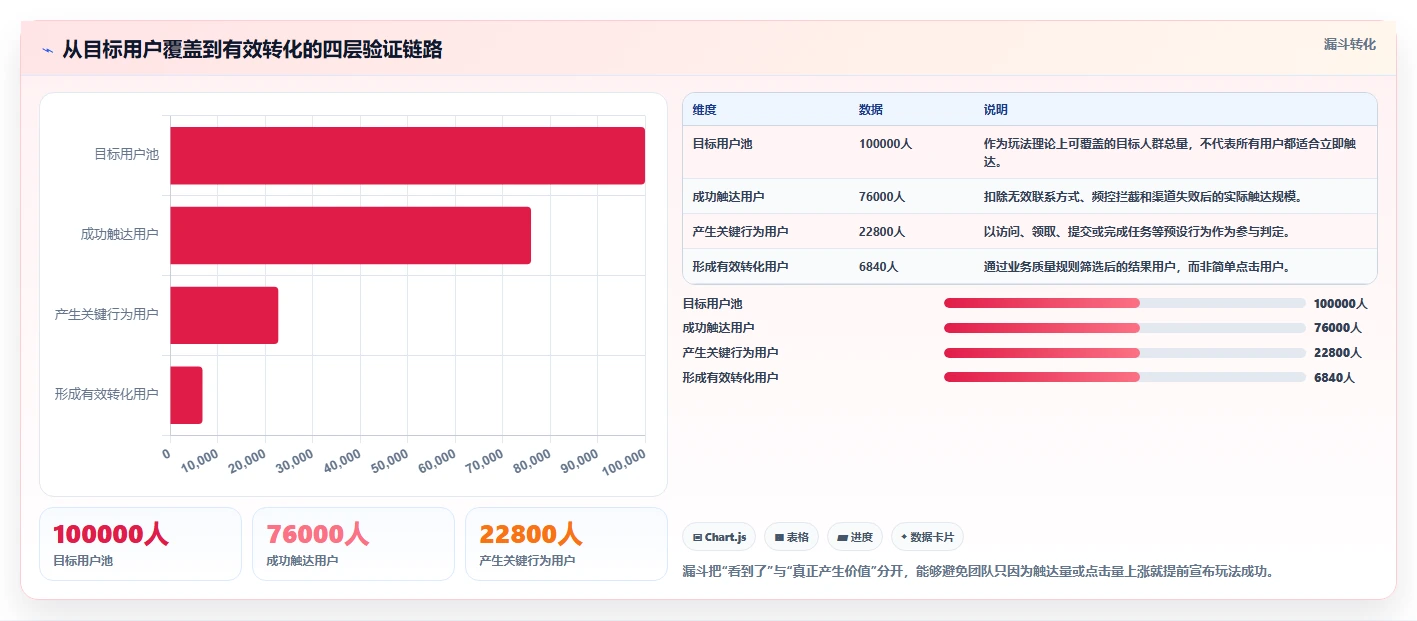The width and height of the screenshot is (1417, 621).
Task: Select the 数据卡片 tag chip
Action: coord(927,537)
